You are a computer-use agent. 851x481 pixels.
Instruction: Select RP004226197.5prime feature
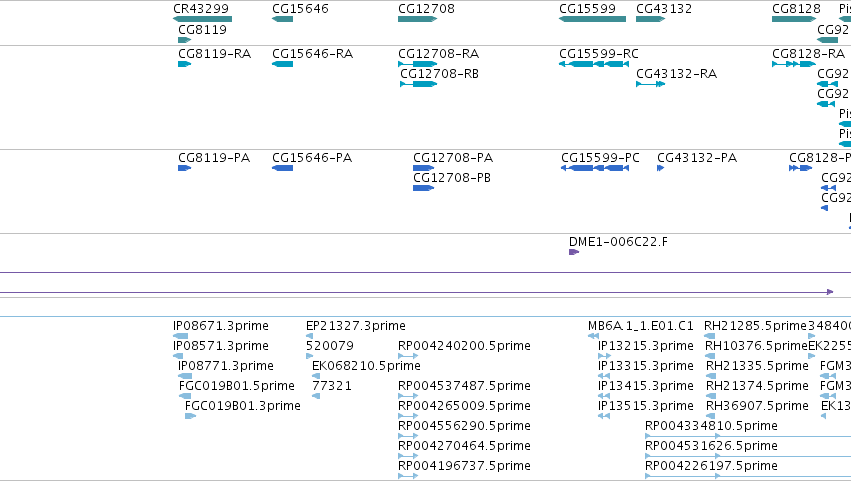point(748,477)
